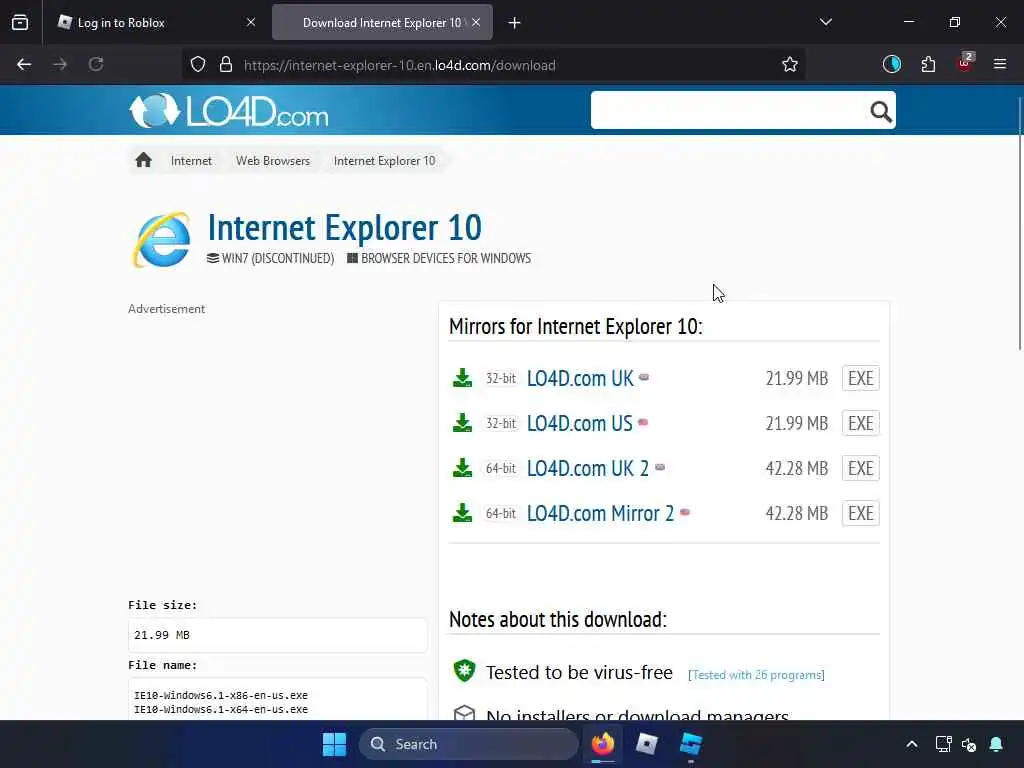
Task: Go to LO4D.com homepage via logo
Action: point(229,111)
